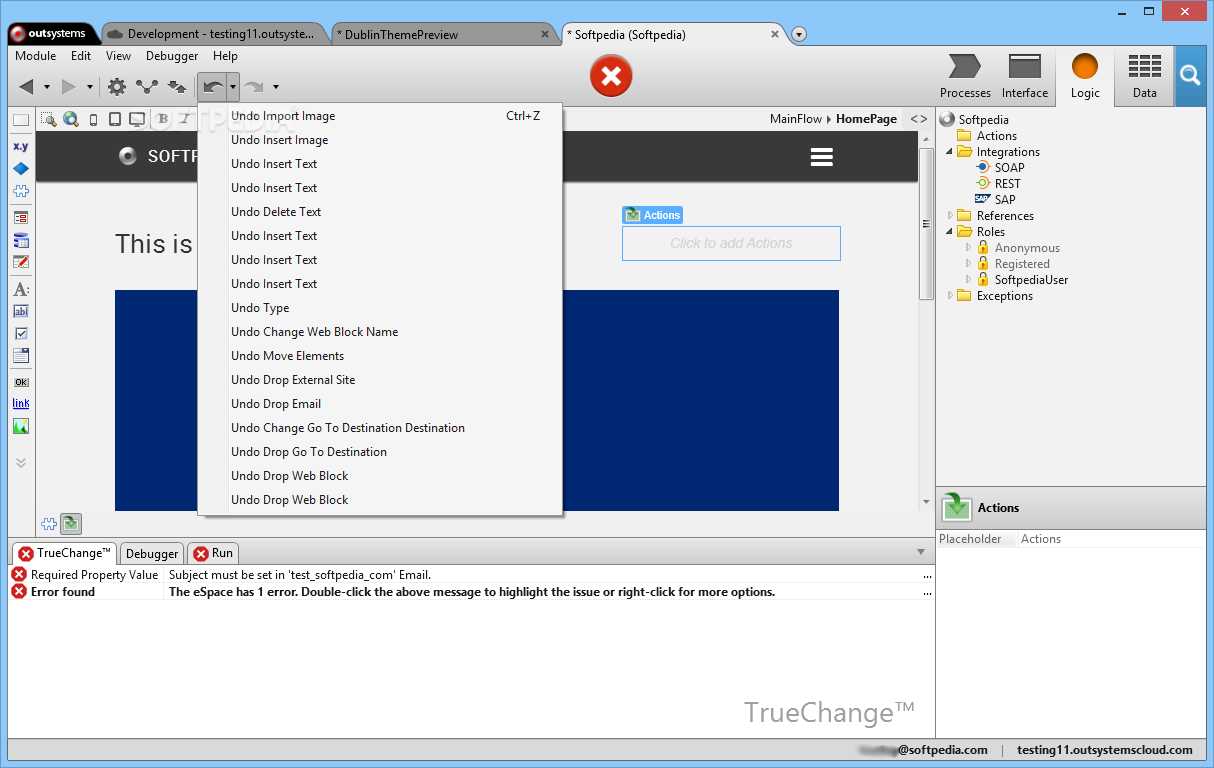Click the Undo arrow button

(x=212, y=87)
